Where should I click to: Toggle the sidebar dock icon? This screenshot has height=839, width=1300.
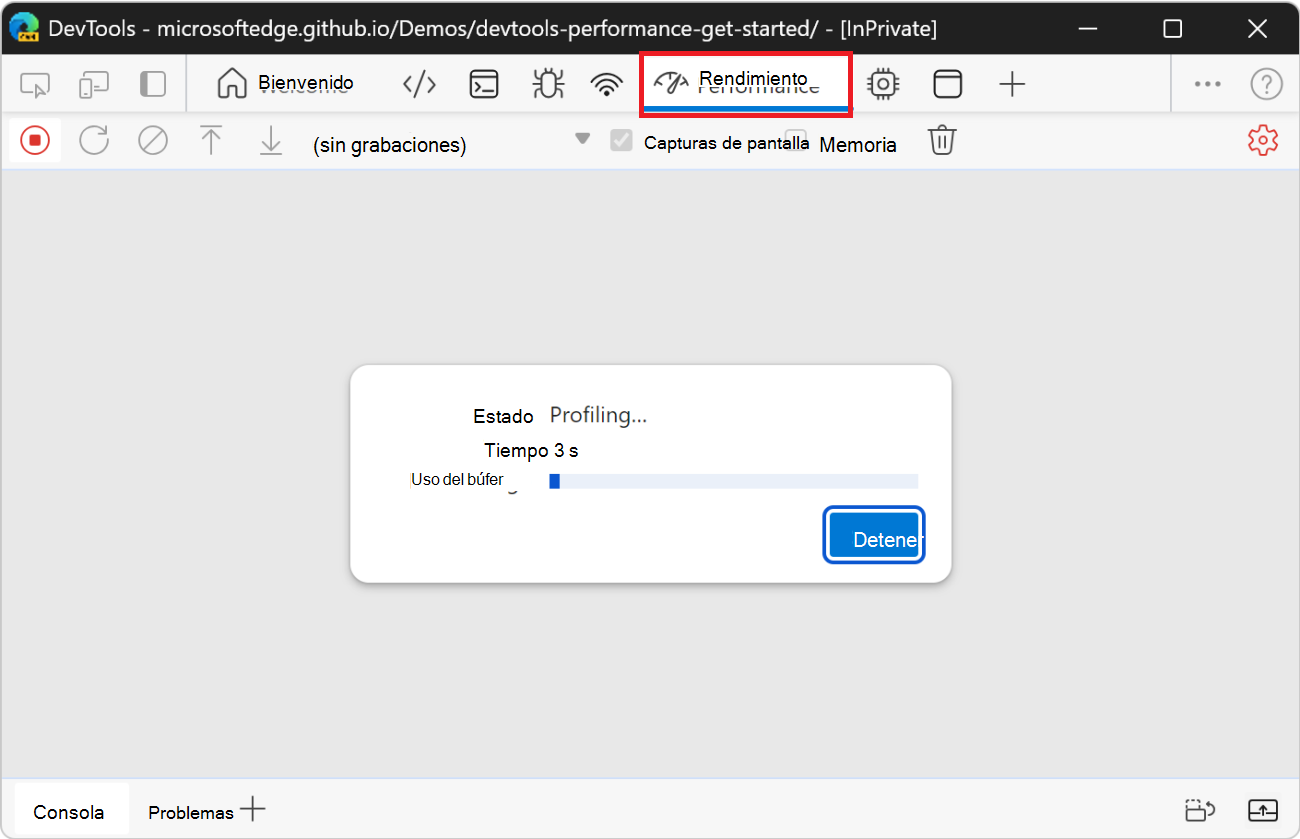tap(152, 84)
